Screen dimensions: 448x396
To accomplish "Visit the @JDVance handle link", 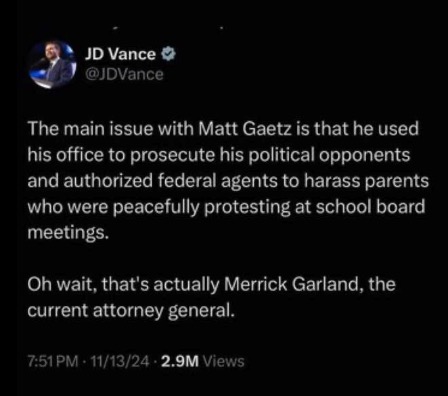I will 125,74.
